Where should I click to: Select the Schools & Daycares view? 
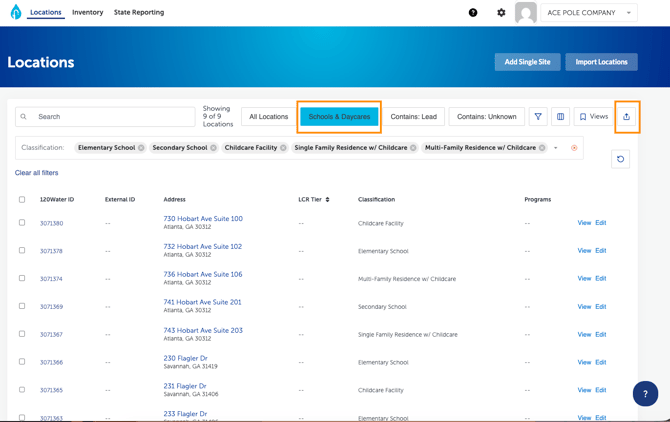tap(339, 117)
